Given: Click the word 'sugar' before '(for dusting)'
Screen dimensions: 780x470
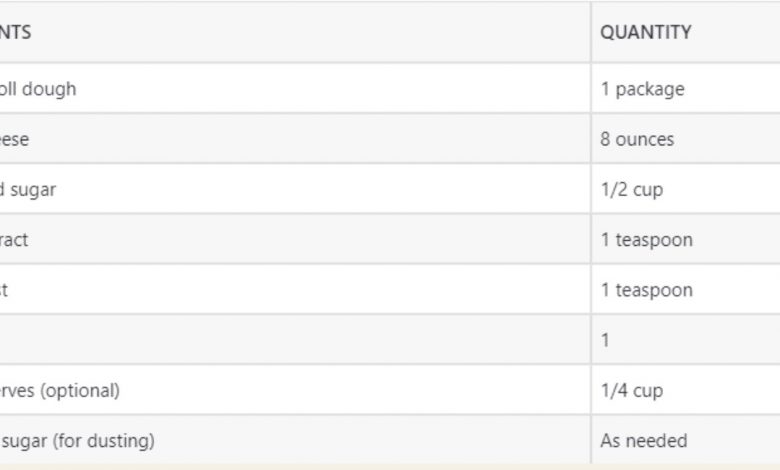Looking at the screenshot, I should point(27,440).
